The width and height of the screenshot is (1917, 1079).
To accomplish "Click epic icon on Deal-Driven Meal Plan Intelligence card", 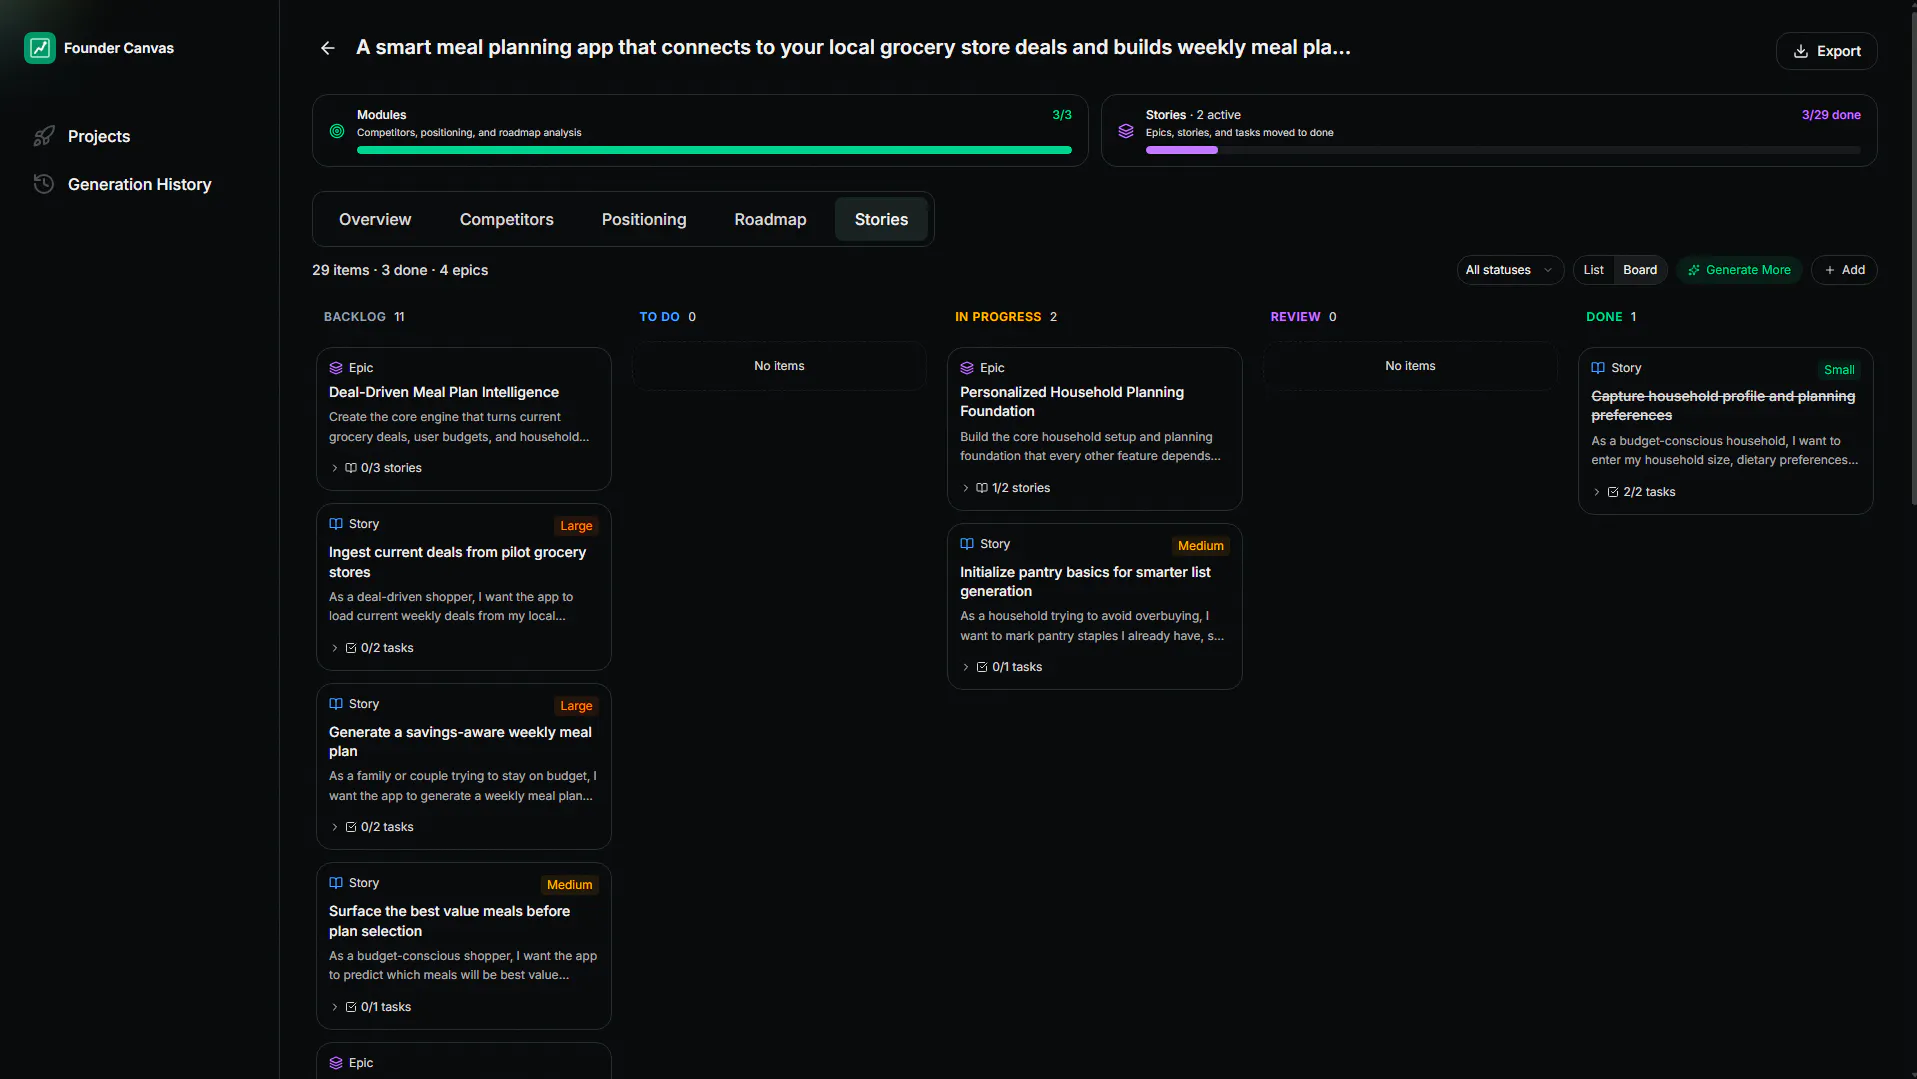I will tap(336, 368).
